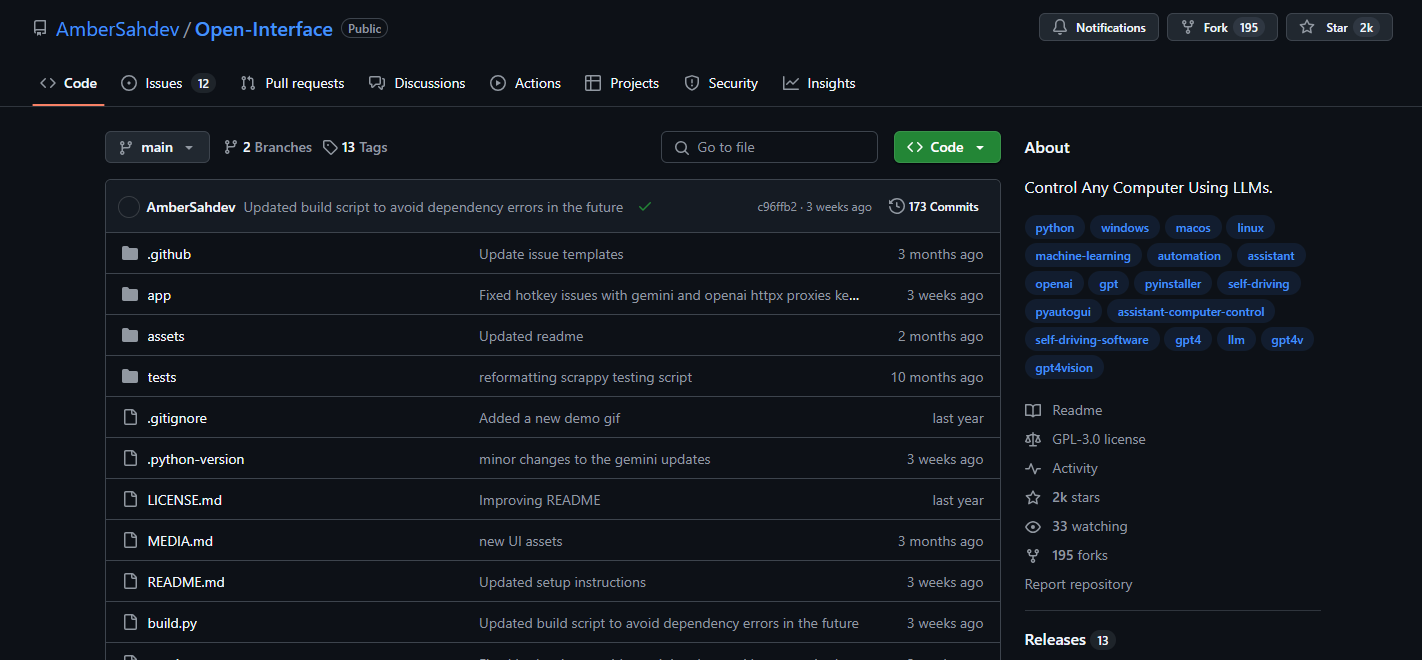1422x660 pixels.
Task: Click the scale icon beside GPL-3.0 license
Action: [x=1033, y=439]
